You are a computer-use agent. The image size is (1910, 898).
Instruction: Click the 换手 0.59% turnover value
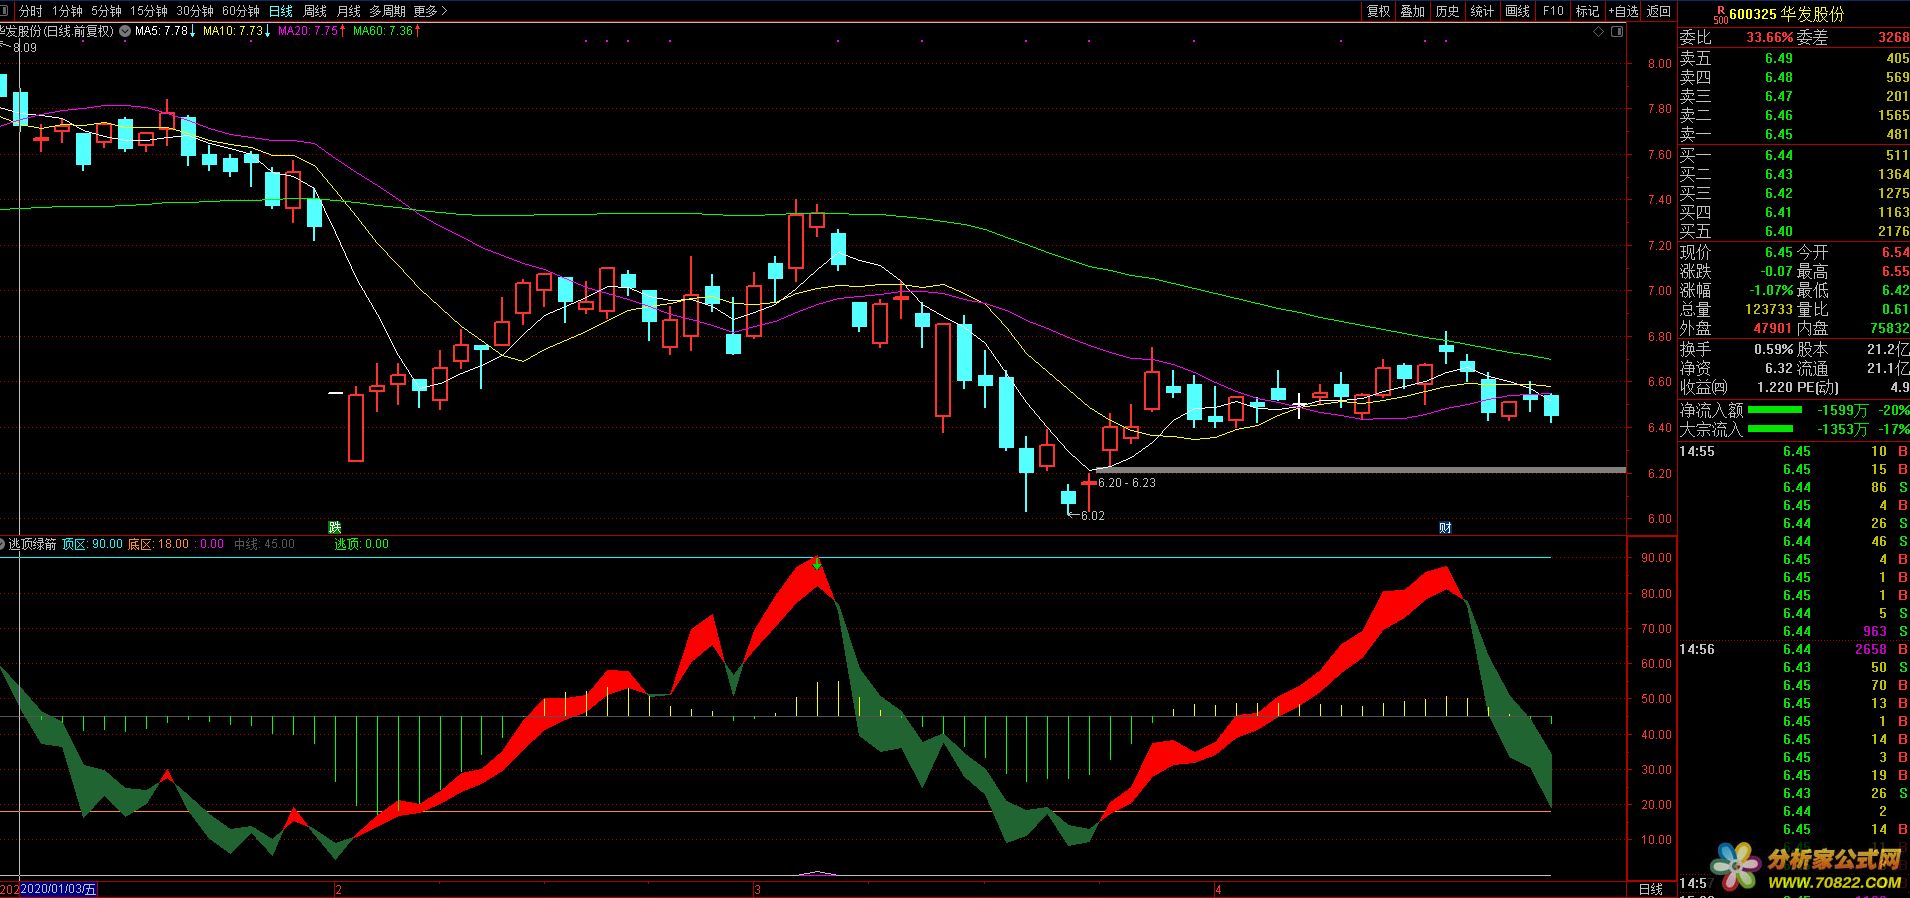pyautogui.click(x=1774, y=349)
